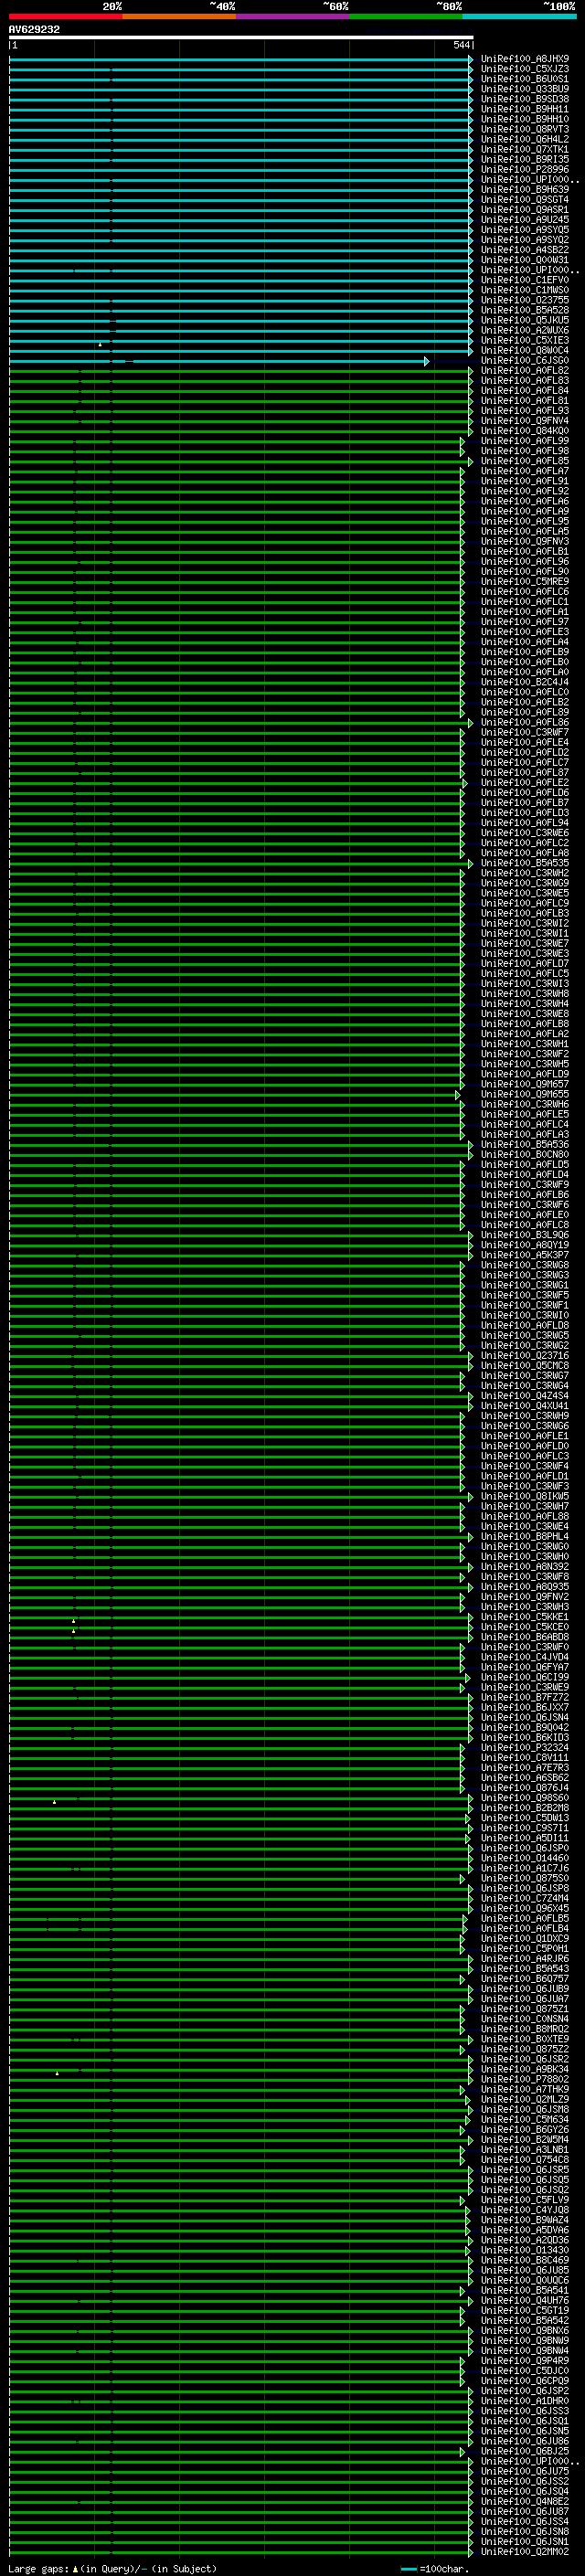Click the cyan =100char scale bar
Screen dimensions: 585x2576
pos(408,2569)
